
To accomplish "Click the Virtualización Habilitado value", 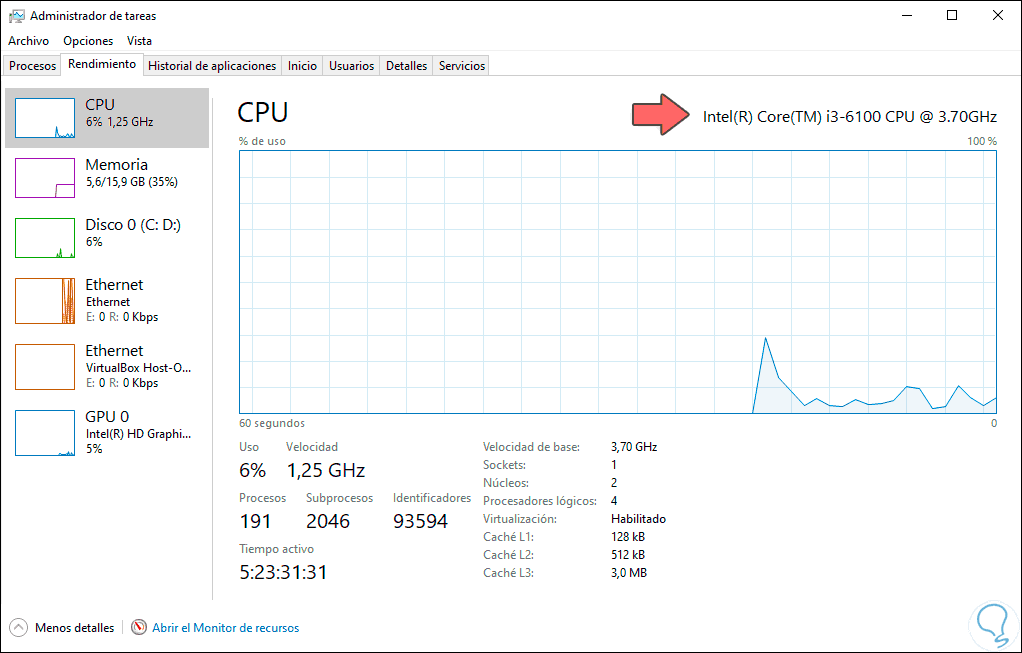I will pos(638,519).
